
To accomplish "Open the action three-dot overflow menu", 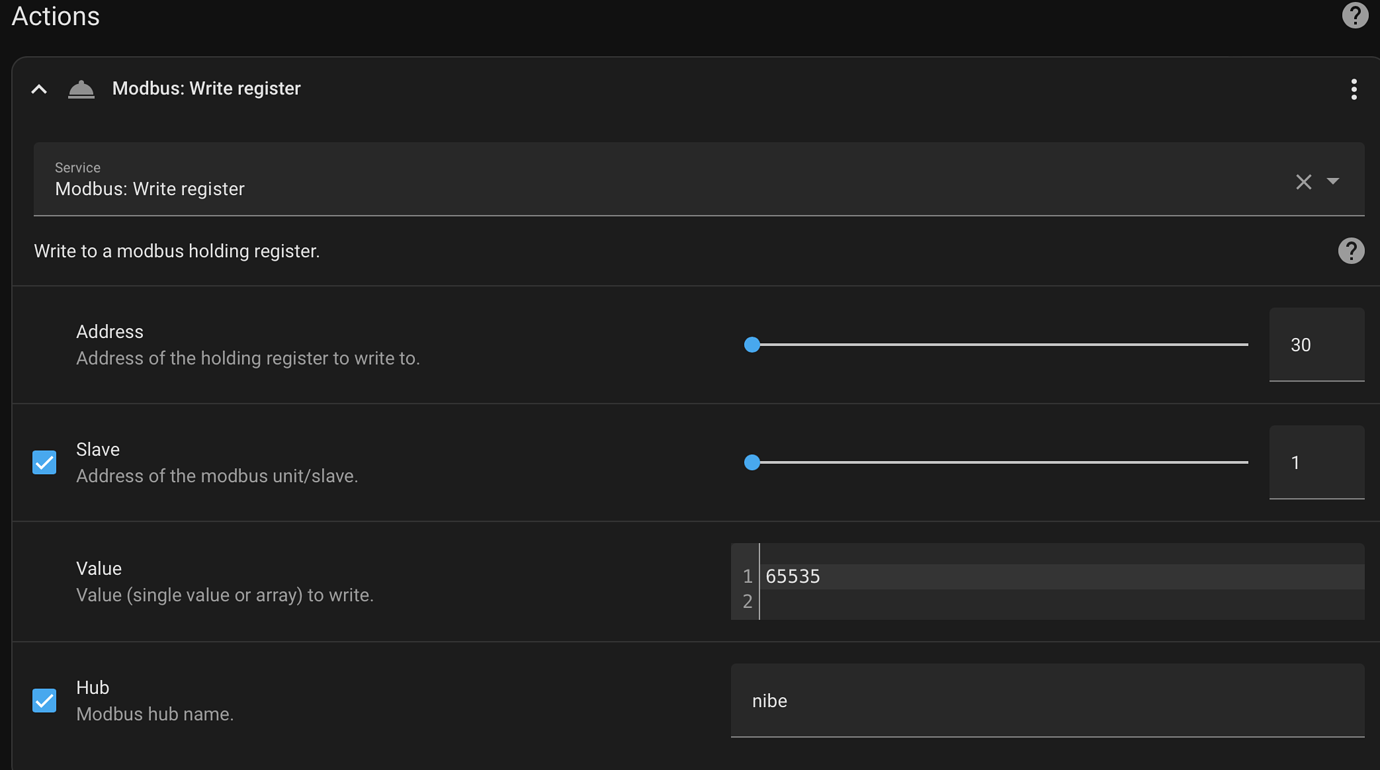I will (1353, 89).
